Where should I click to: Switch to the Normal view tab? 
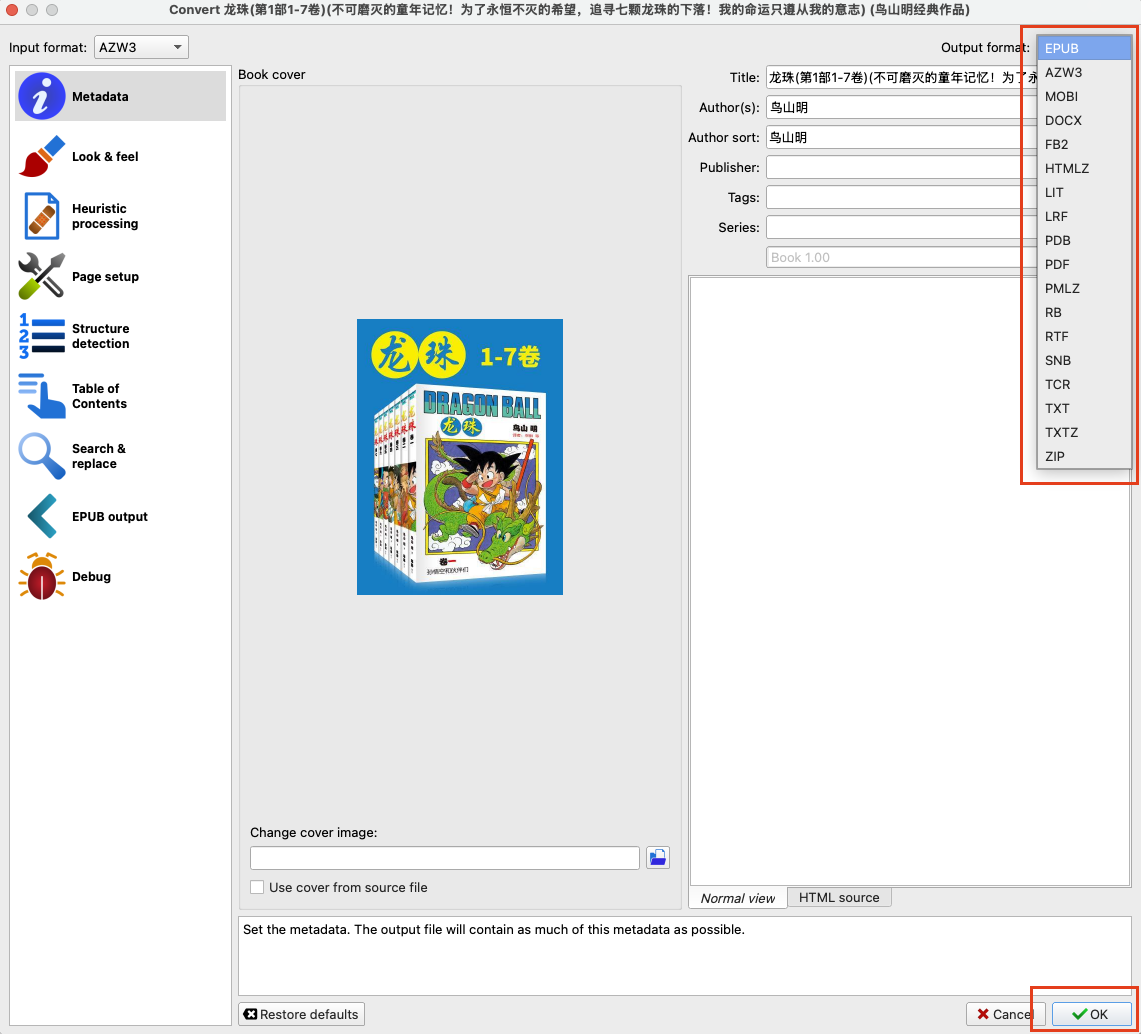tap(738, 898)
